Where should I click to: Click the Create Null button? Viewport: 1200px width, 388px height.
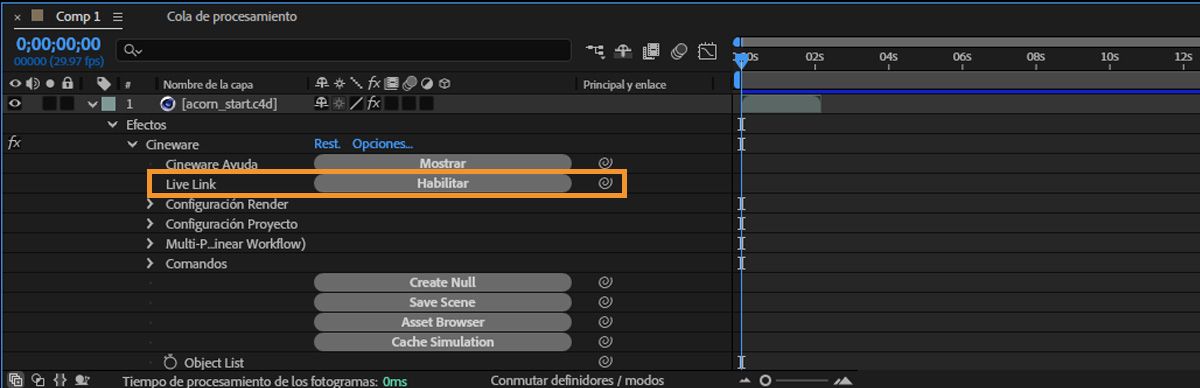(442, 283)
